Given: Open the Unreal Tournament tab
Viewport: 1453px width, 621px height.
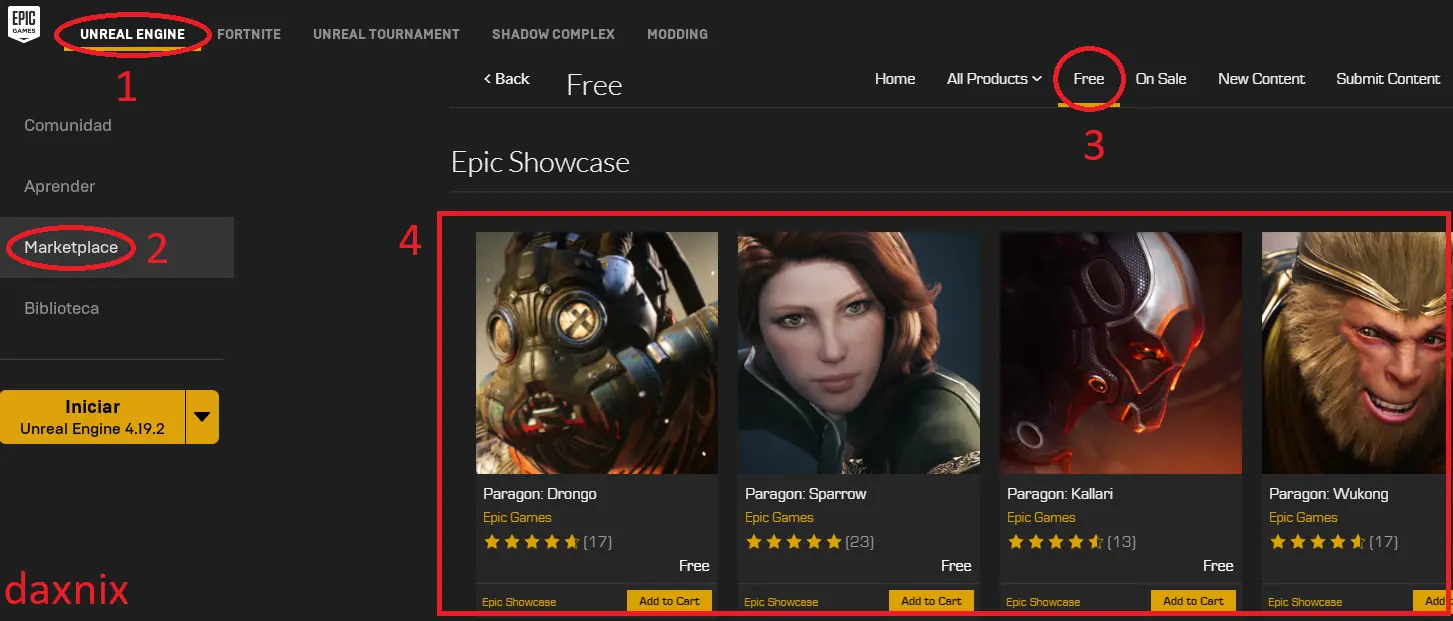Looking at the screenshot, I should coord(386,34).
